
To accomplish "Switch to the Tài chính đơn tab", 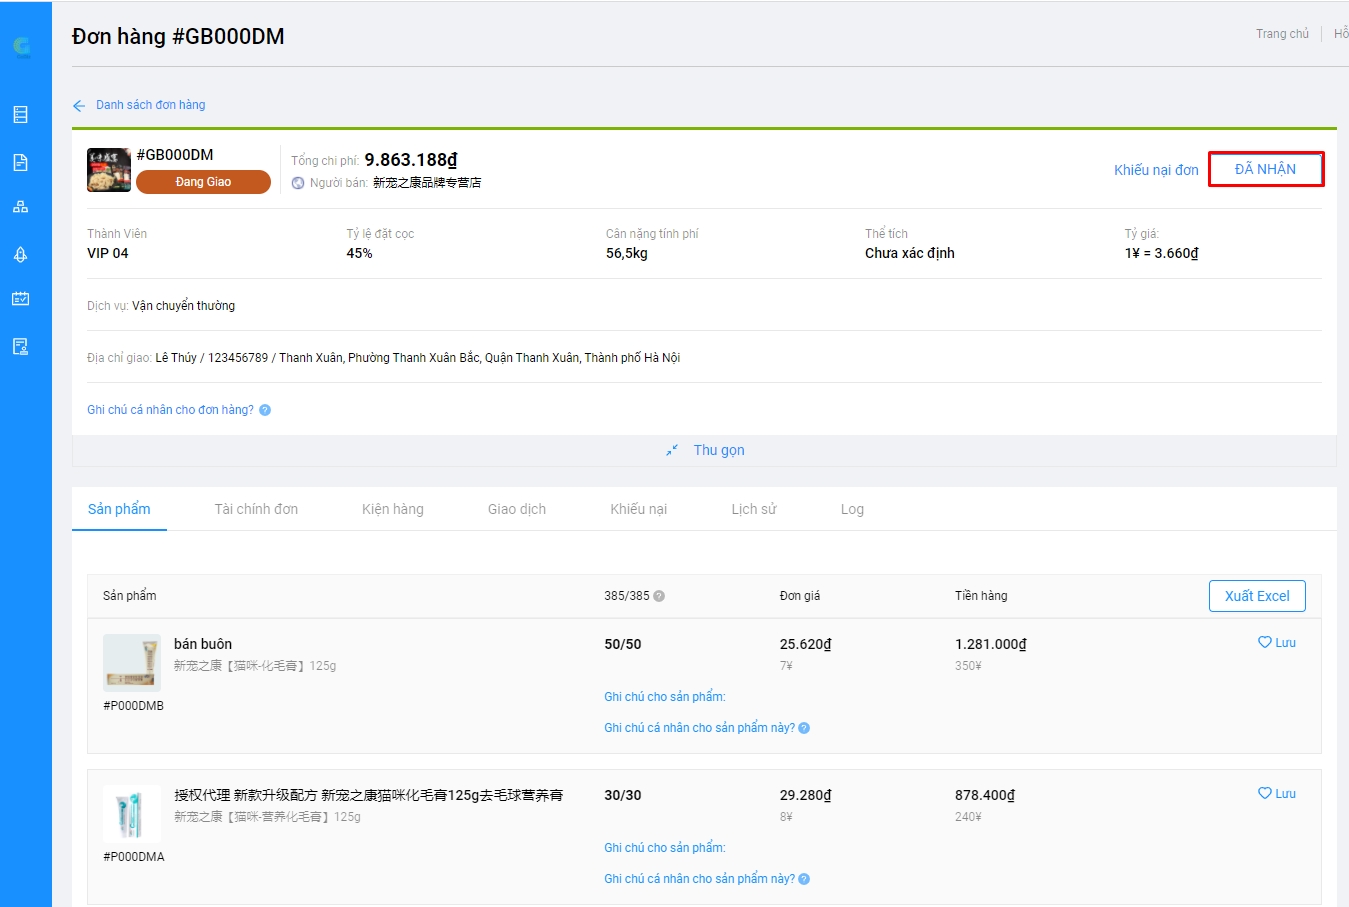I will point(256,509).
